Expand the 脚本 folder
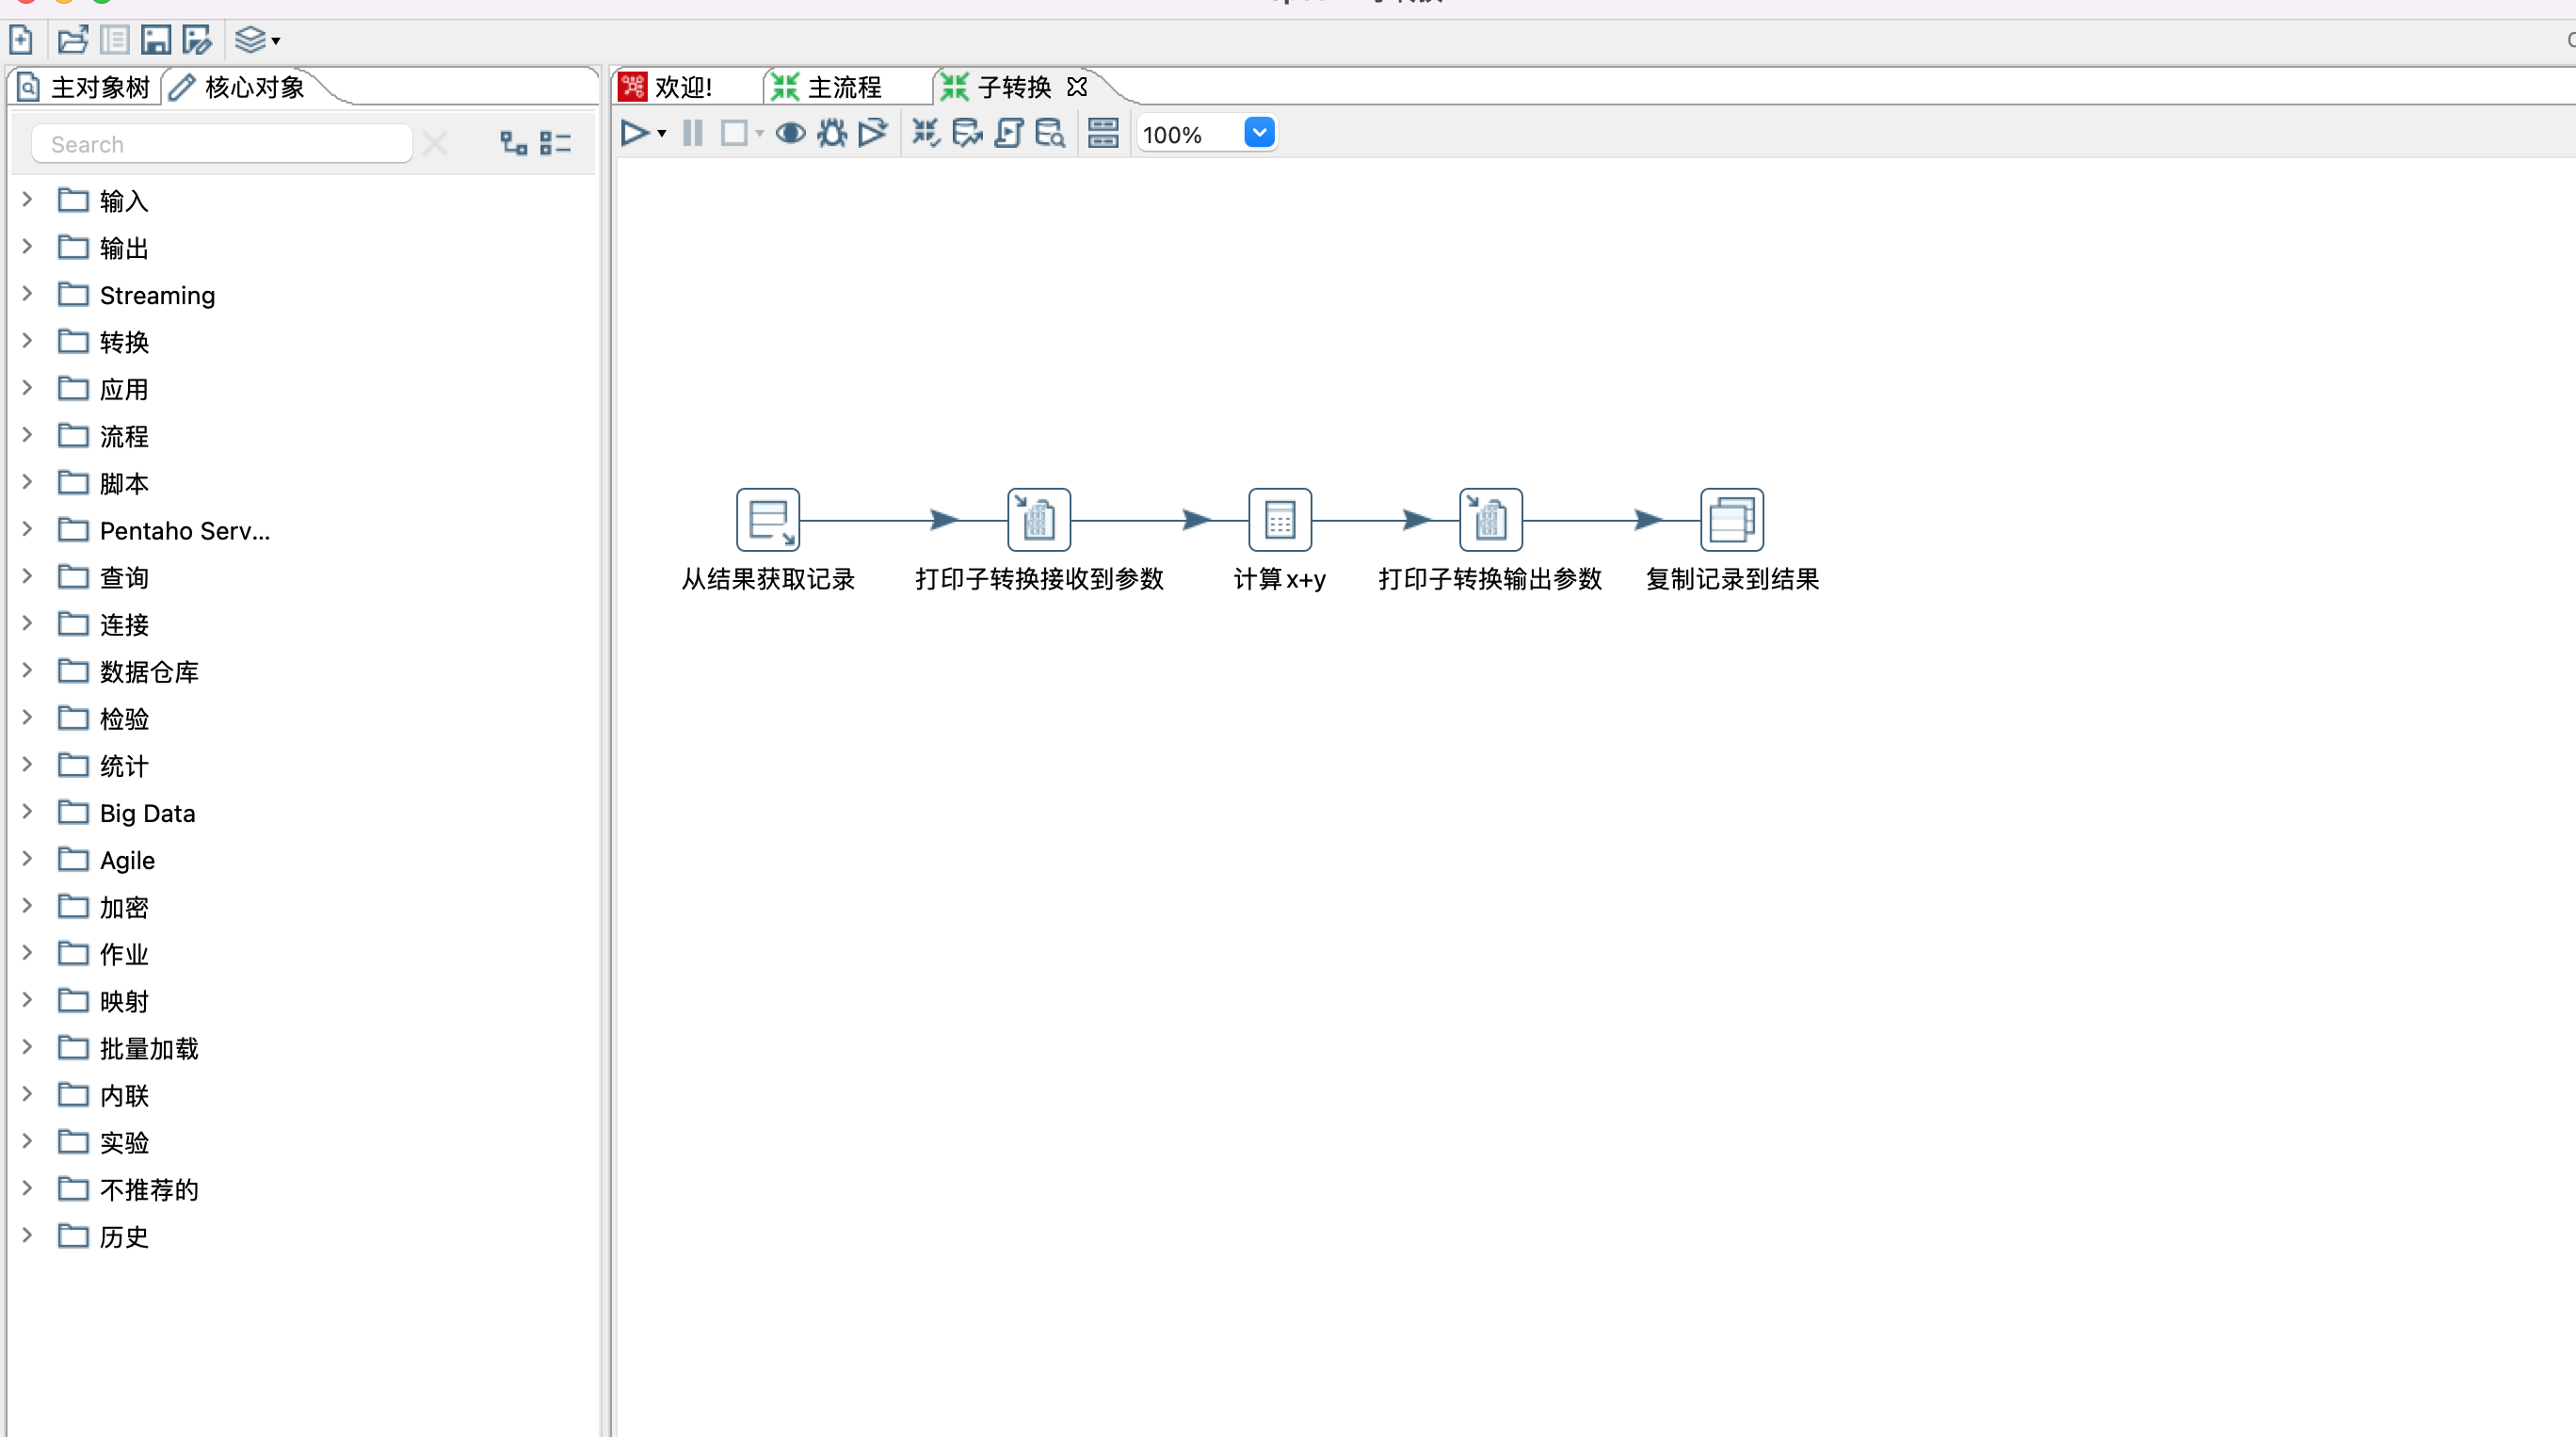 [28, 482]
